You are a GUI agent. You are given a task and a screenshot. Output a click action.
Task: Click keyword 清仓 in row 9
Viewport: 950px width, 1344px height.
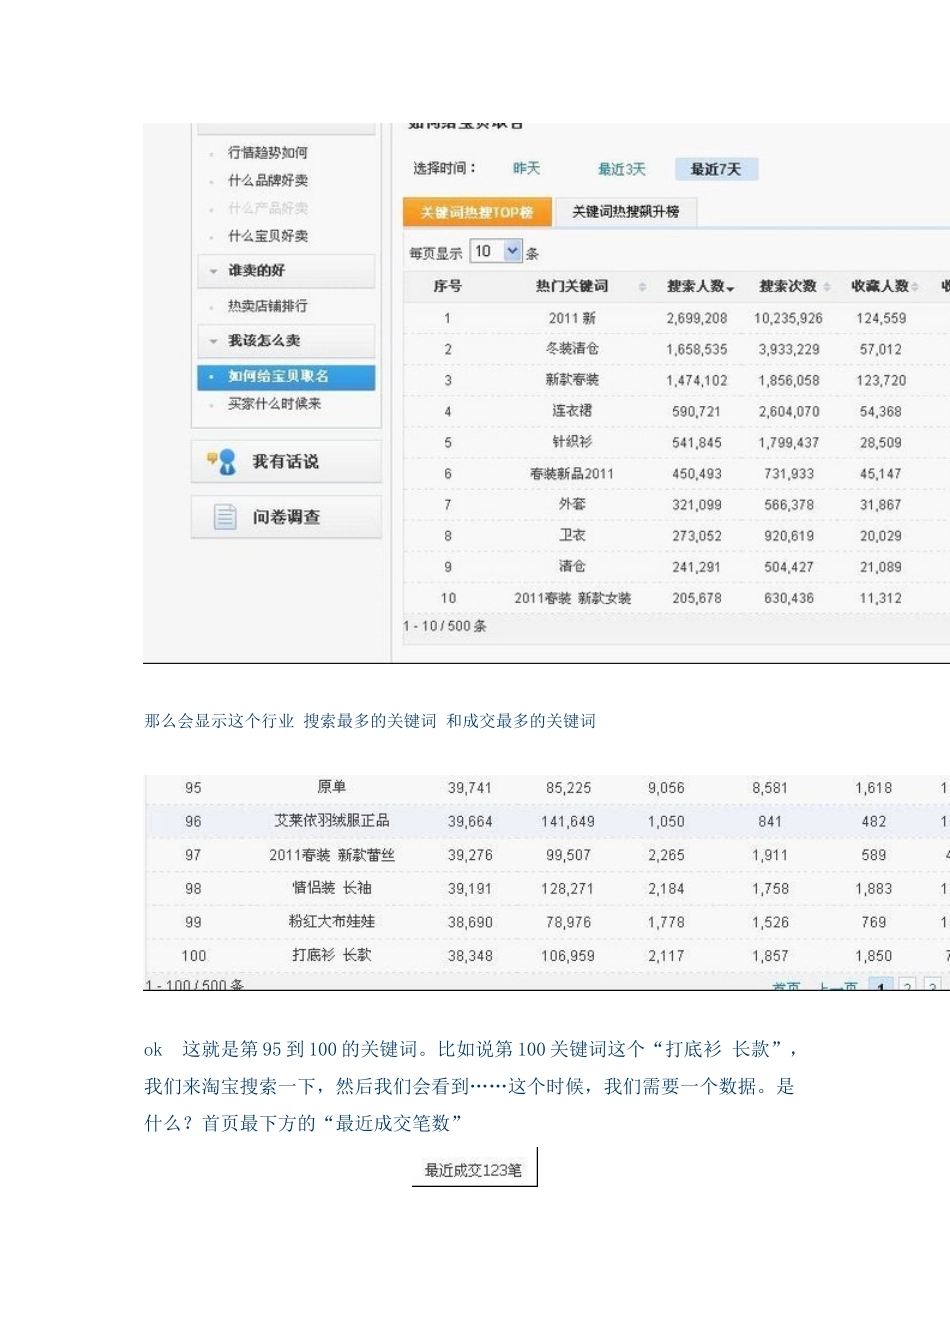572,566
